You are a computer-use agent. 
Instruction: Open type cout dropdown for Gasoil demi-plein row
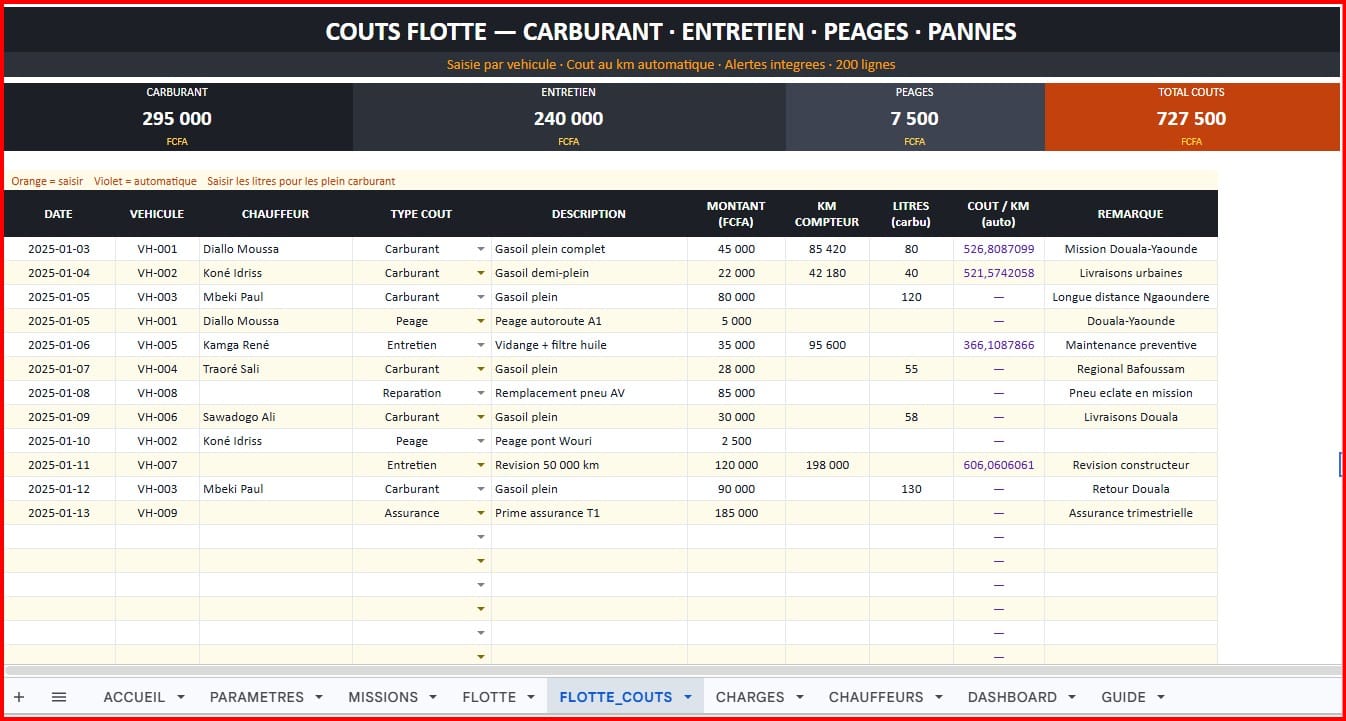tap(481, 273)
